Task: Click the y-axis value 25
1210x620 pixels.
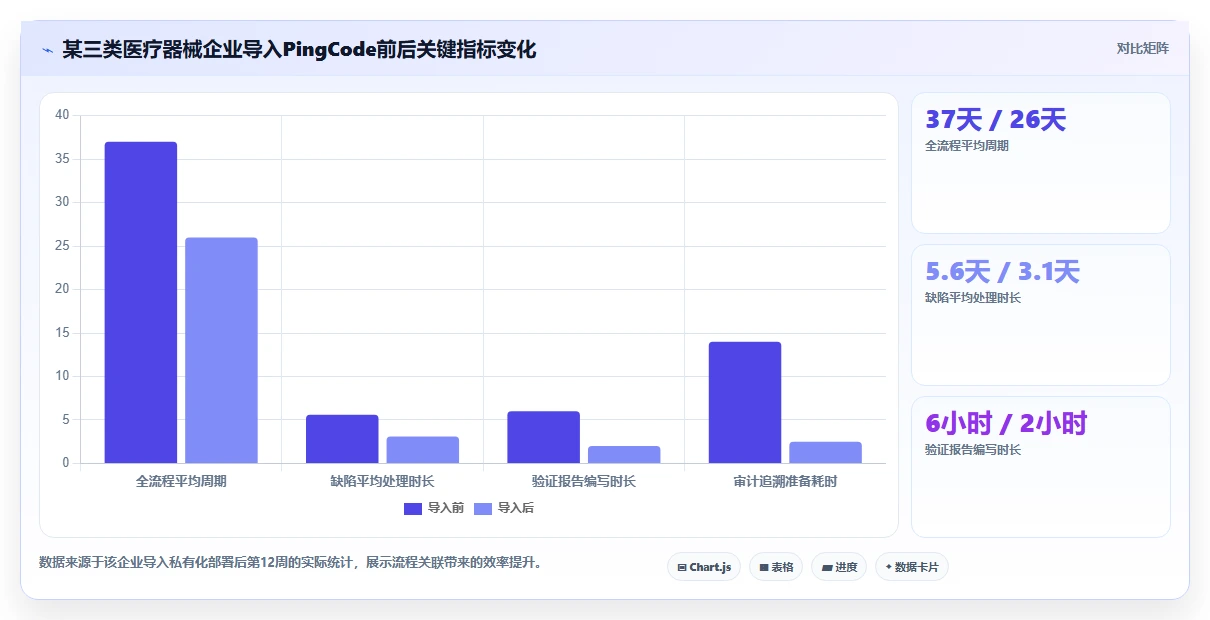Action: pos(62,246)
